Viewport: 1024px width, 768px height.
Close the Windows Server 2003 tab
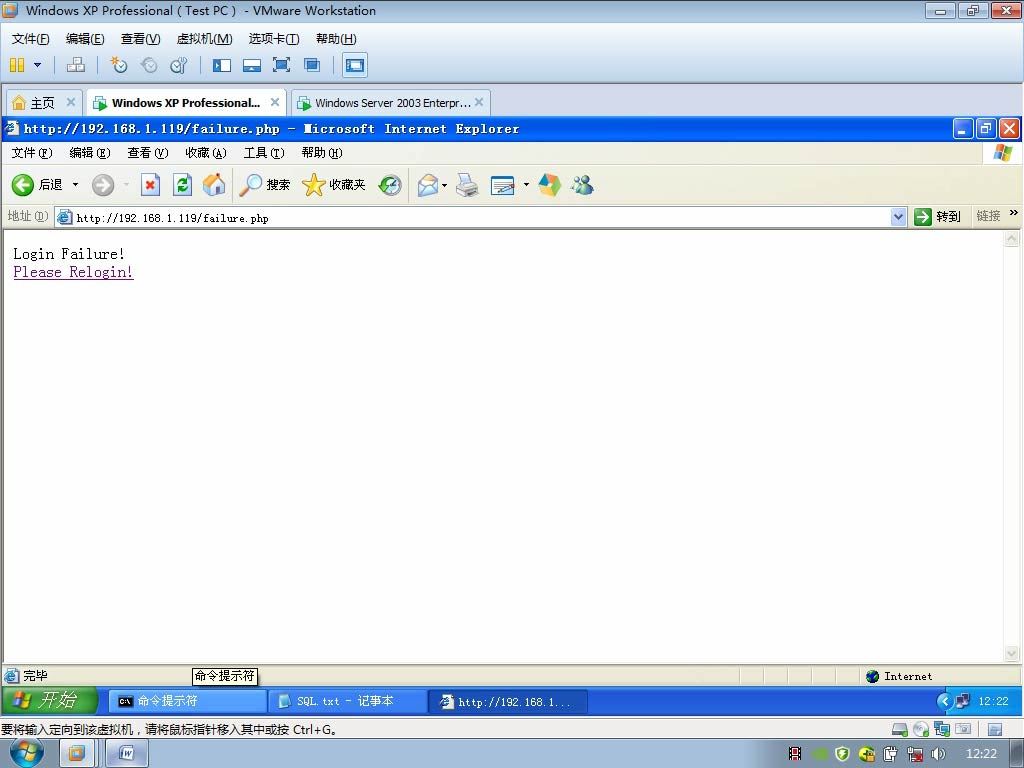click(x=479, y=102)
